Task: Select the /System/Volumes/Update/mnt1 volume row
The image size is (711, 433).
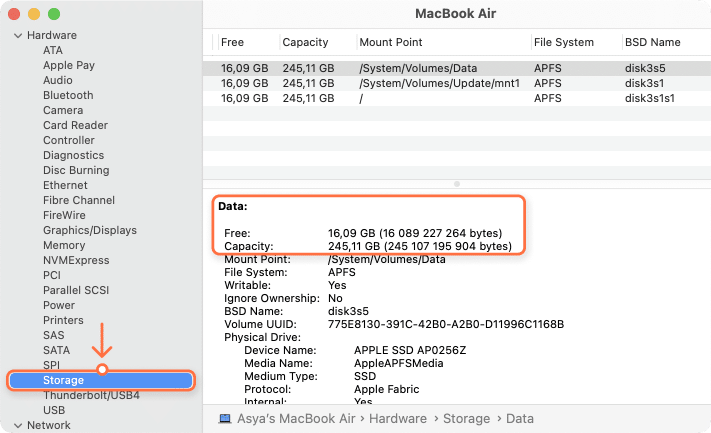Action: [457, 83]
